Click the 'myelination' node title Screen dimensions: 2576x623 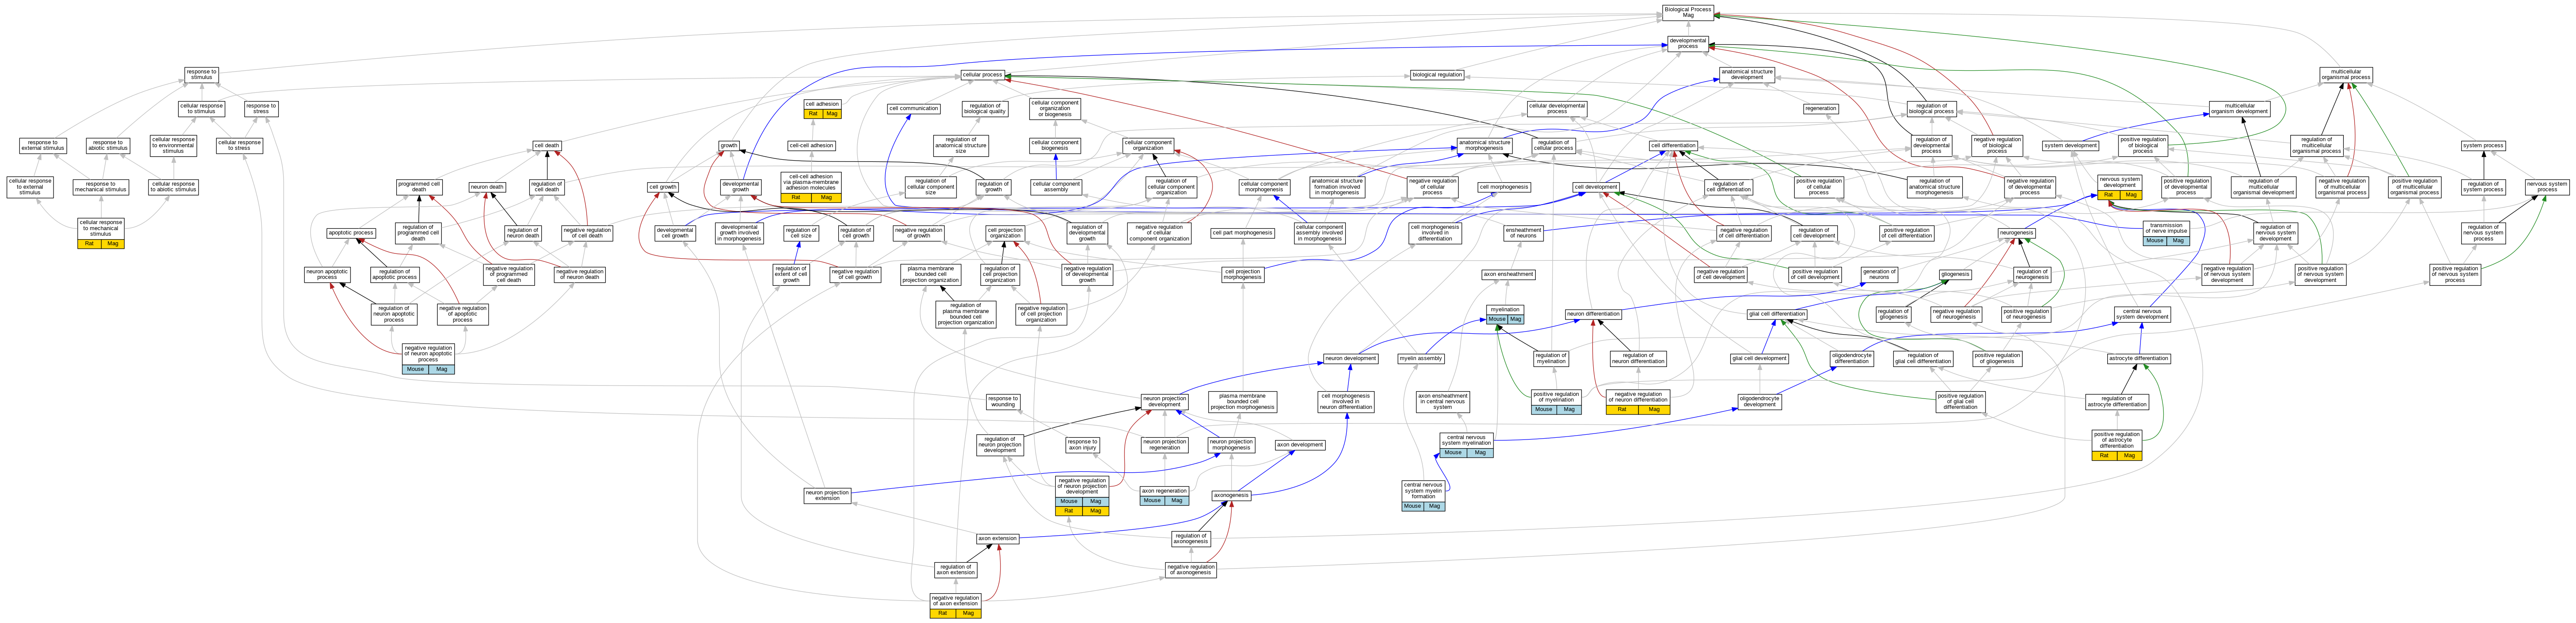1505,310
